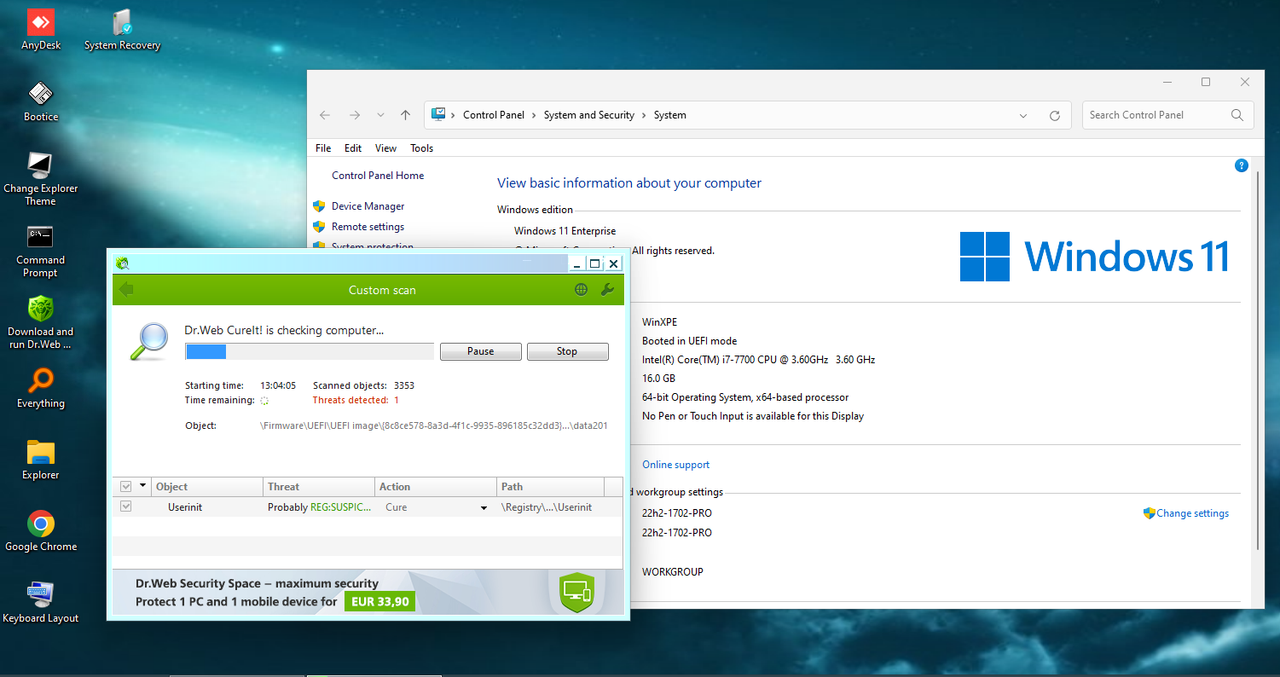Click the Dr.Web scan progress bar
This screenshot has width=1280, height=677.
click(309, 351)
